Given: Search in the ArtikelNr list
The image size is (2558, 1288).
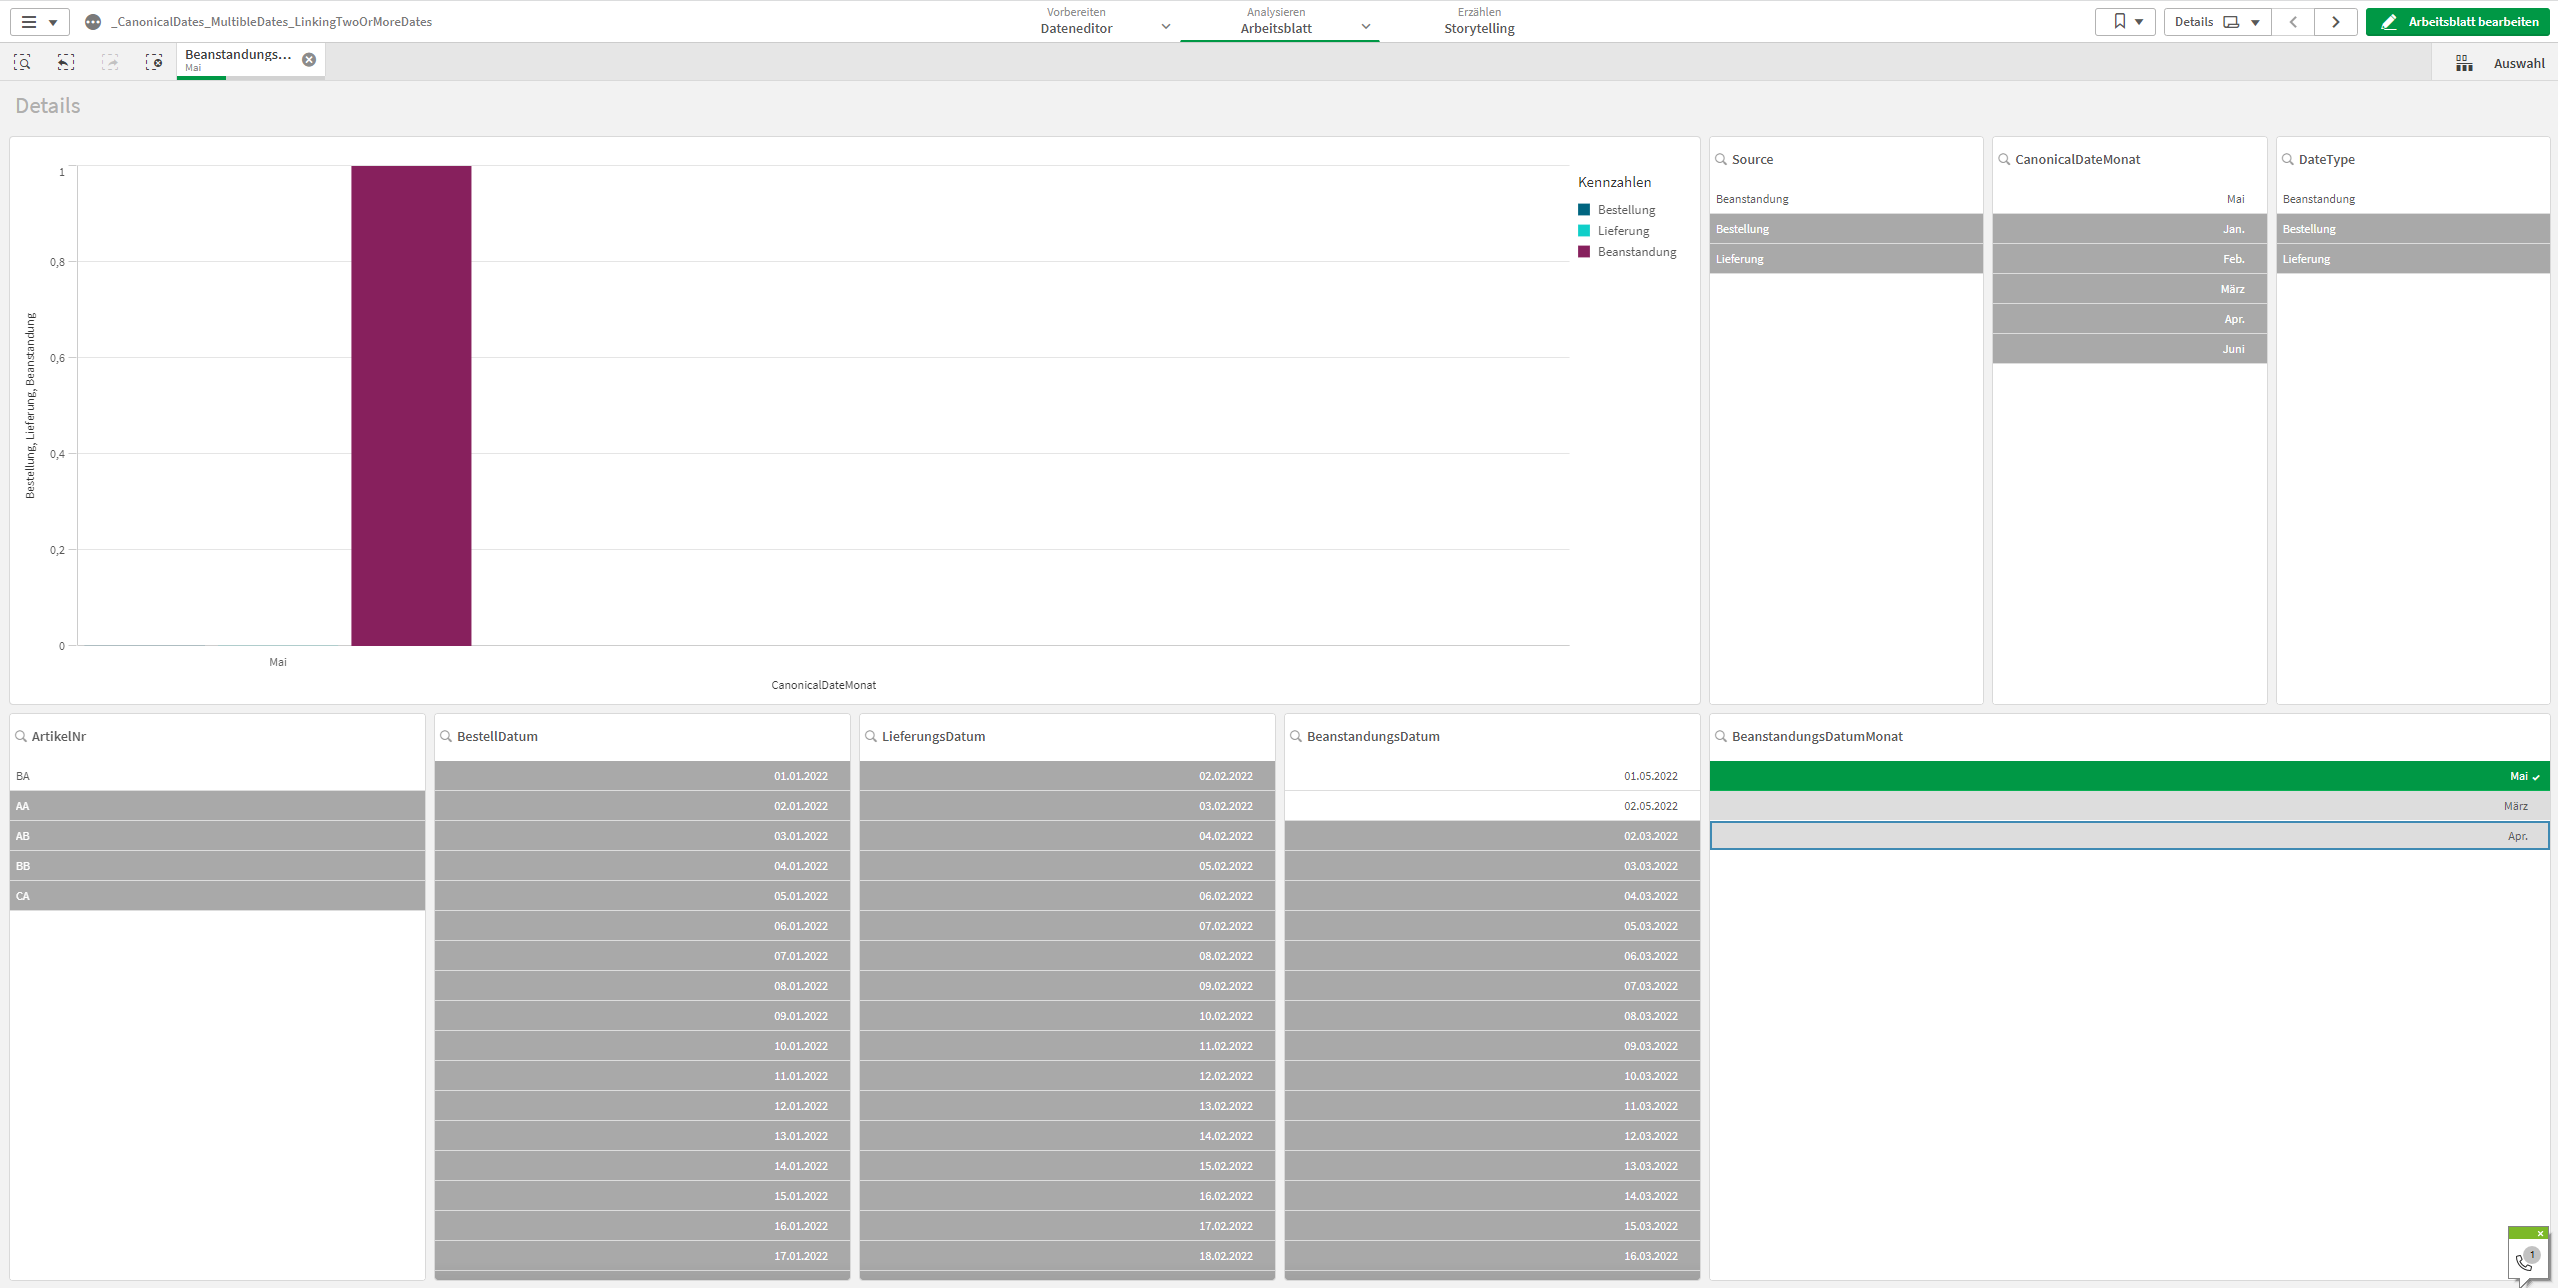Looking at the screenshot, I should point(21,736).
